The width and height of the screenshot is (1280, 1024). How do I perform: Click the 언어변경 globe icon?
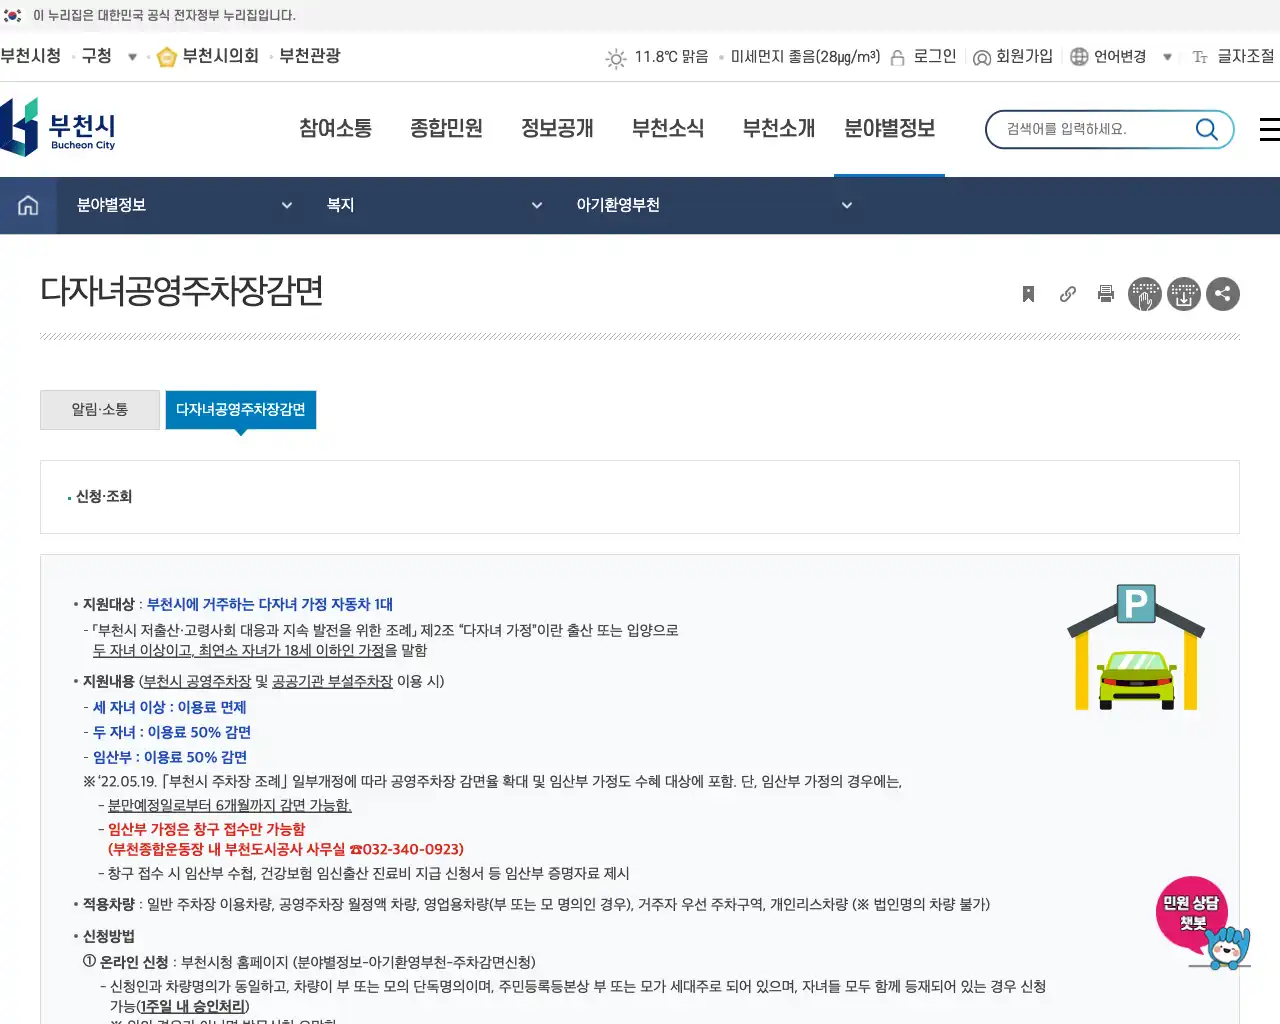point(1078,57)
